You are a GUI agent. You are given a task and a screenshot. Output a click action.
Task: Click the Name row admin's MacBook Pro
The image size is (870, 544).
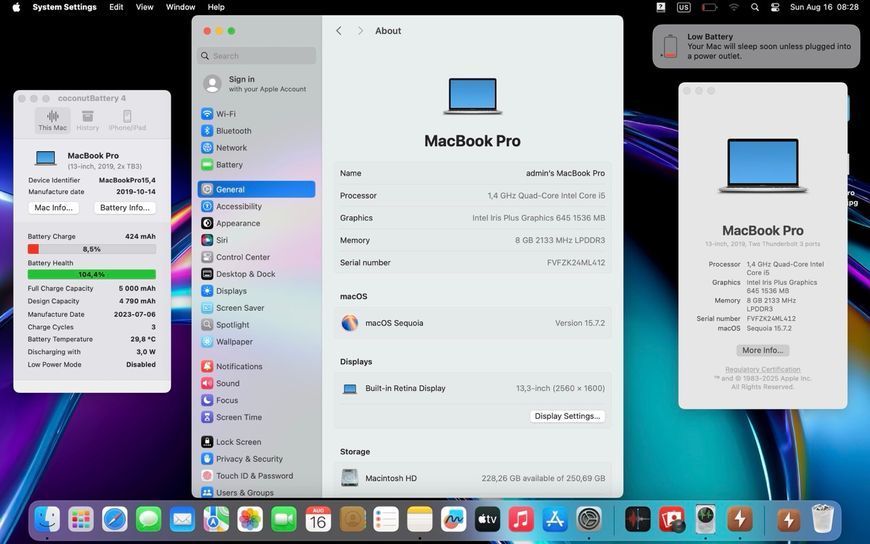pos(473,173)
